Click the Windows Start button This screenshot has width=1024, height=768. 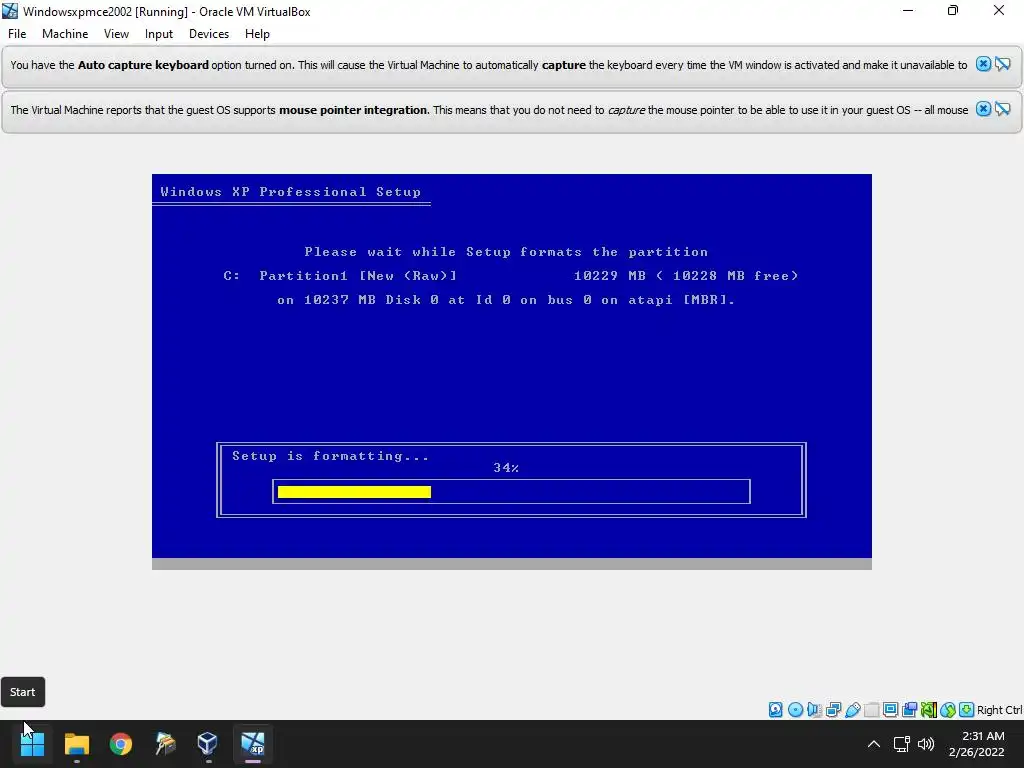coord(32,744)
